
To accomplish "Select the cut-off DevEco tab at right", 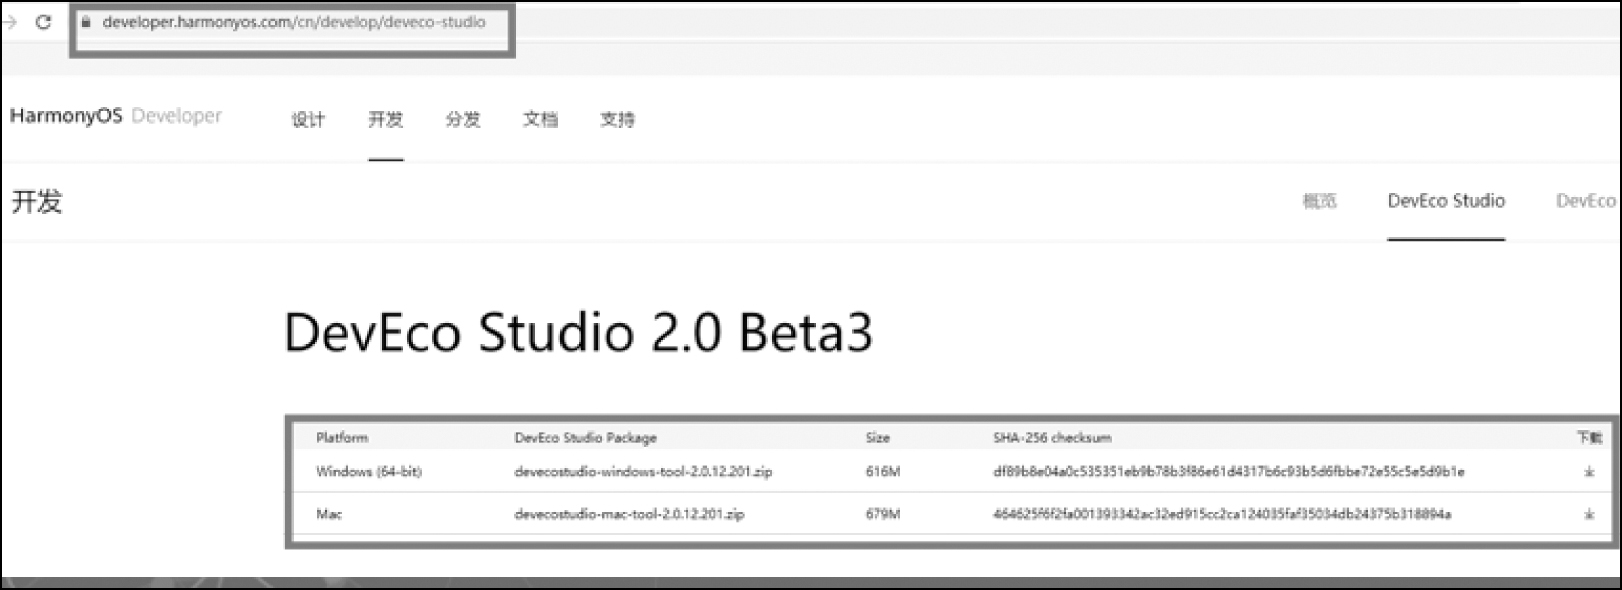I will click(x=1587, y=201).
